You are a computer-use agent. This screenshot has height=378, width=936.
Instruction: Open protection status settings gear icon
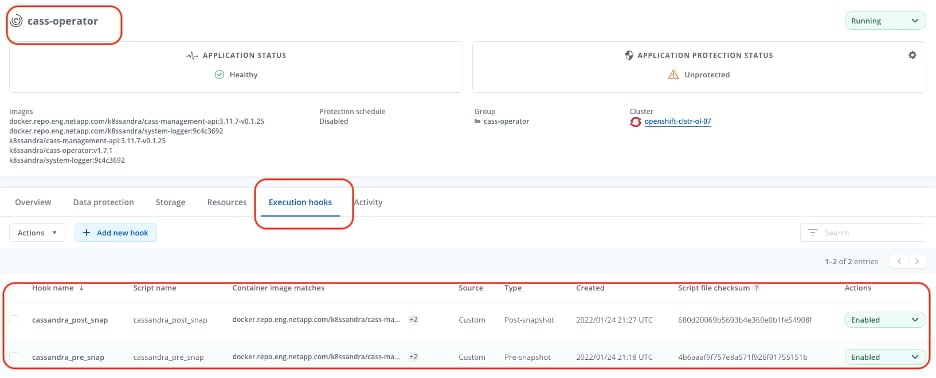[912, 55]
